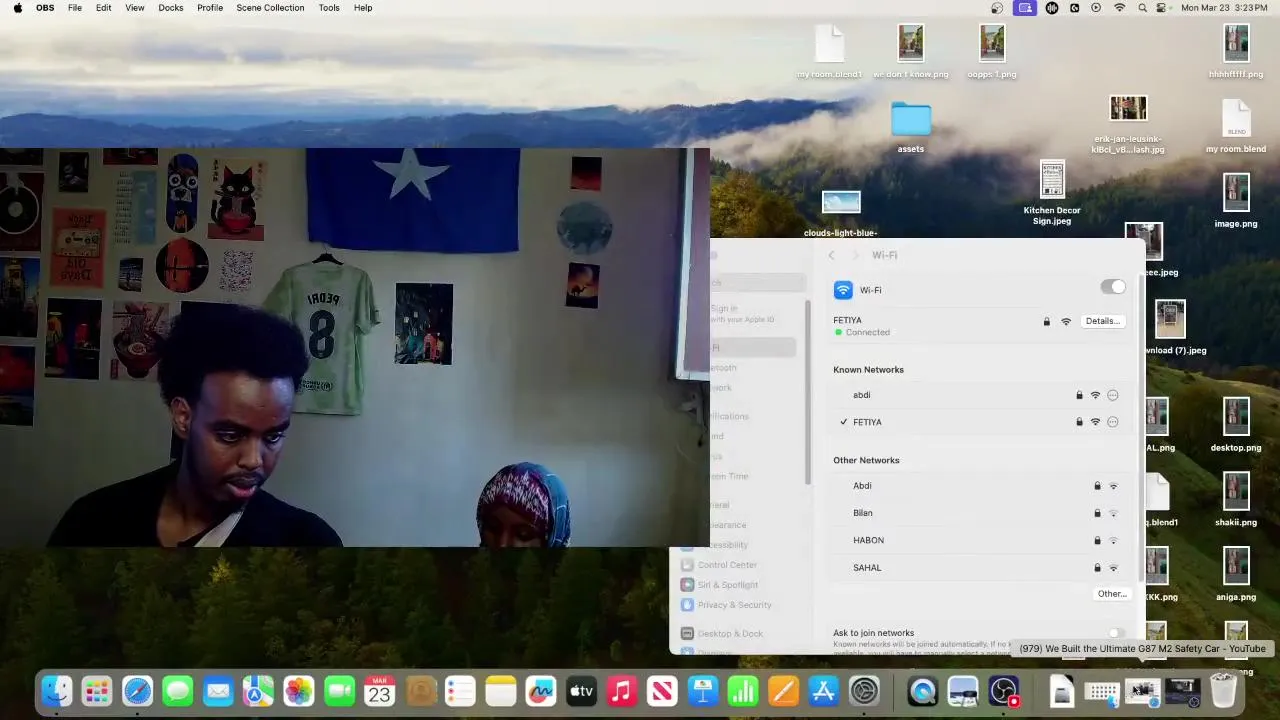Image resolution: width=1280 pixels, height=720 pixels.
Task: Click the purple screen sharing menu bar icon
Action: (1025, 7)
